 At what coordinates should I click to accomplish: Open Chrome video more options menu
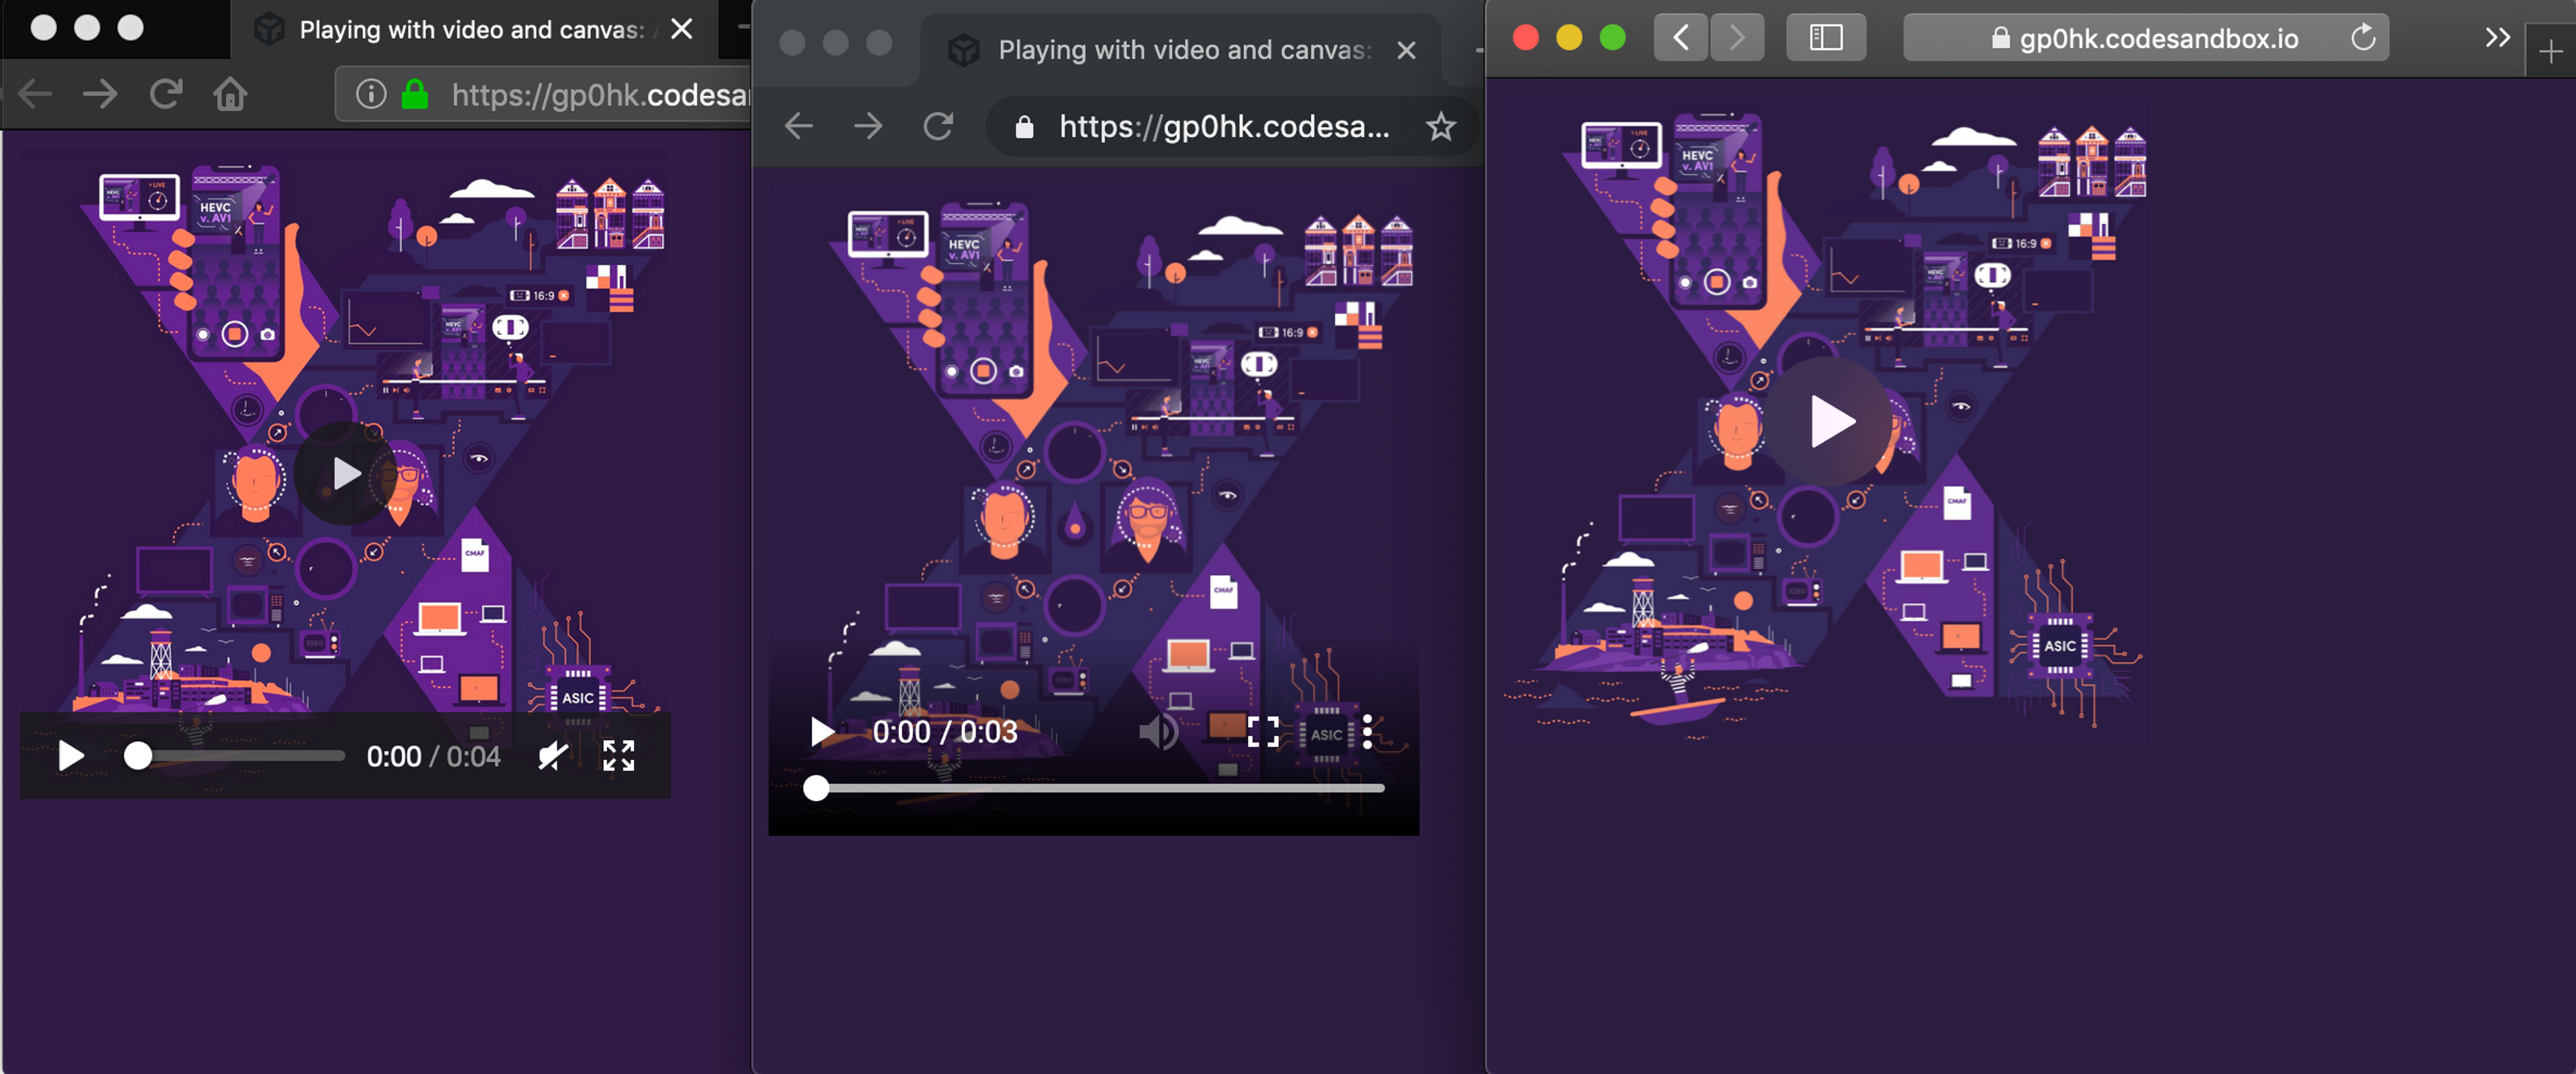tap(1367, 732)
